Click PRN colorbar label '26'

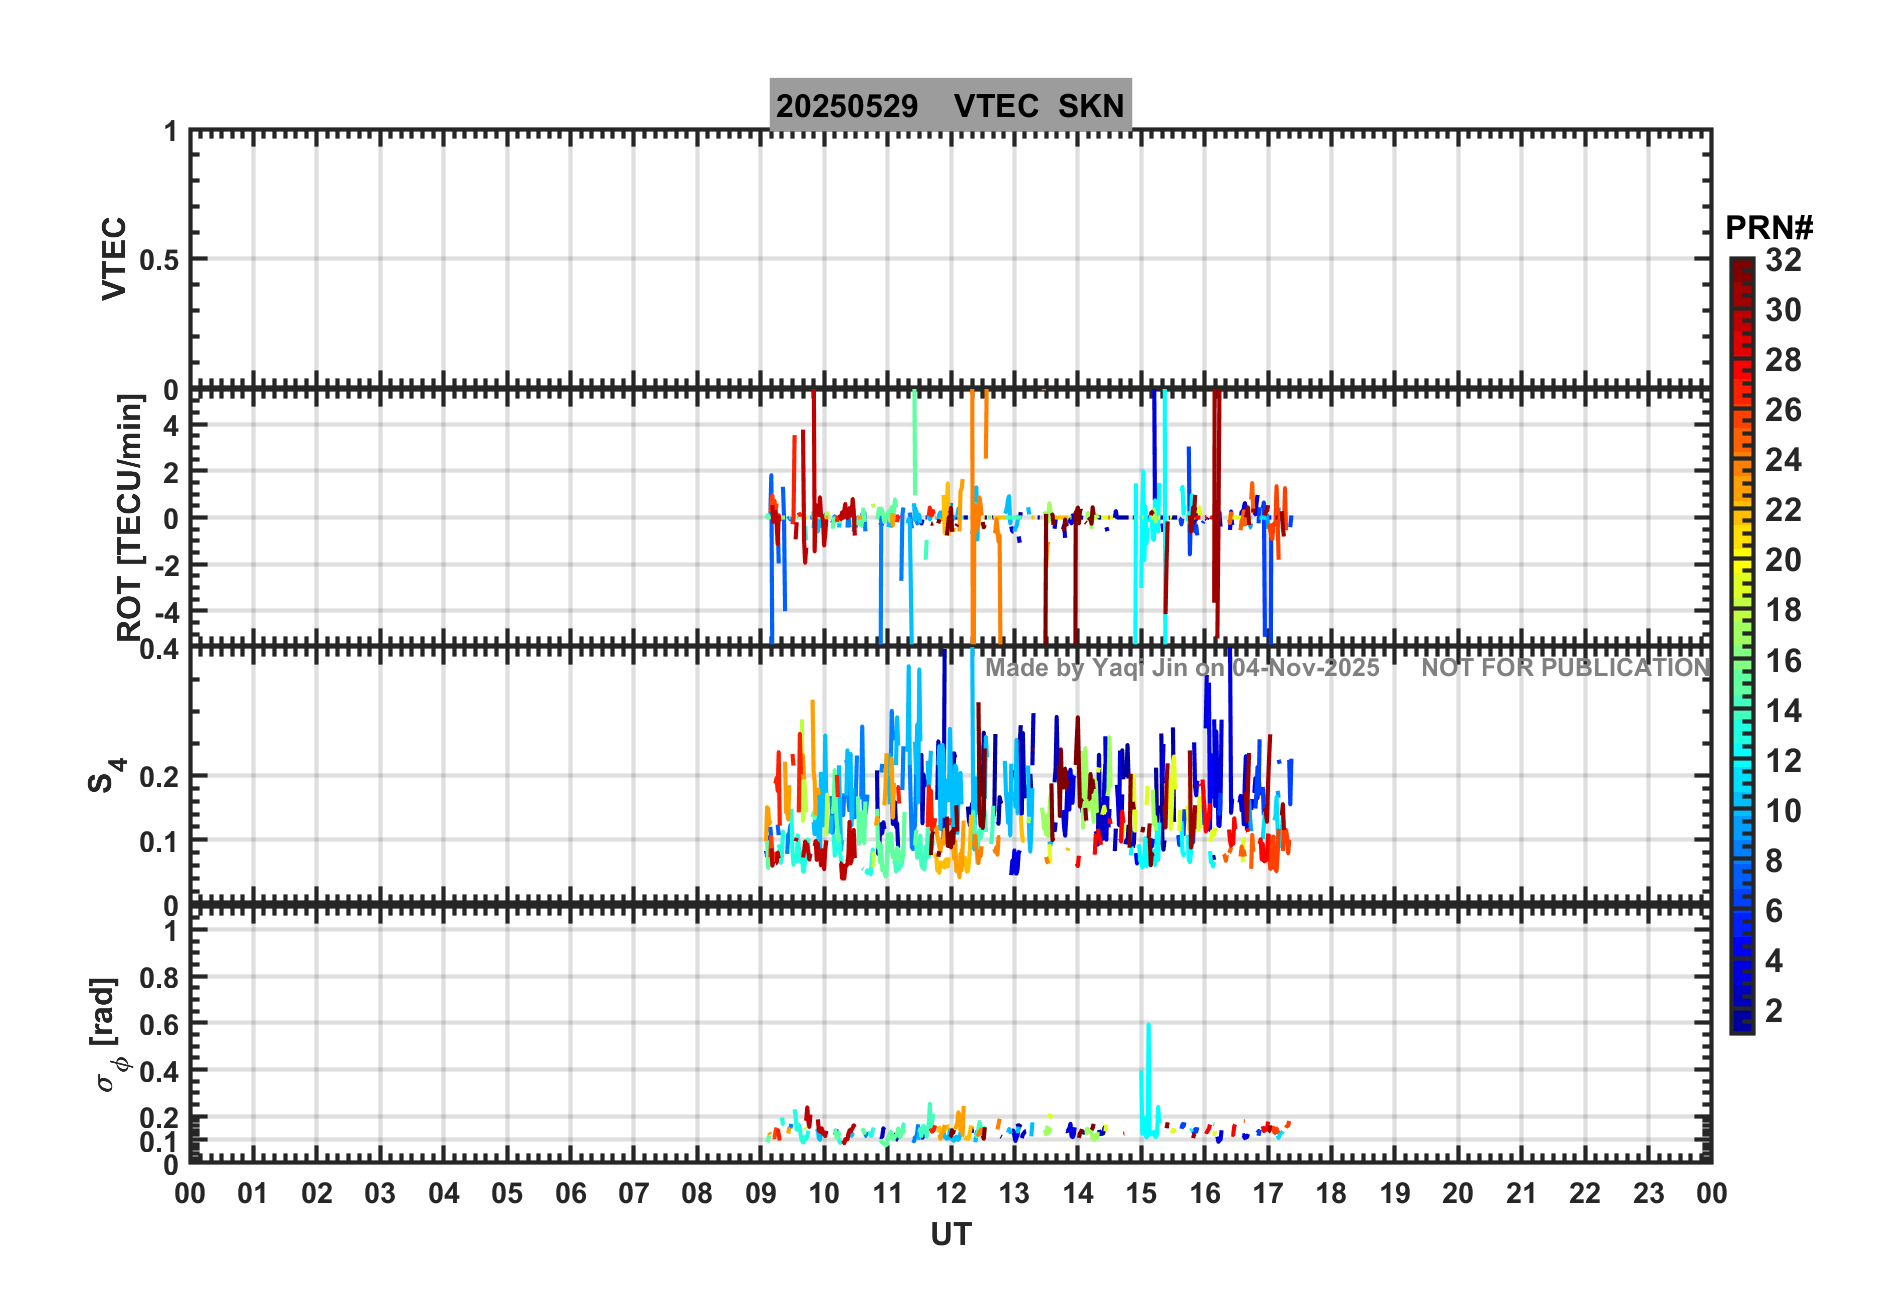tap(1783, 410)
